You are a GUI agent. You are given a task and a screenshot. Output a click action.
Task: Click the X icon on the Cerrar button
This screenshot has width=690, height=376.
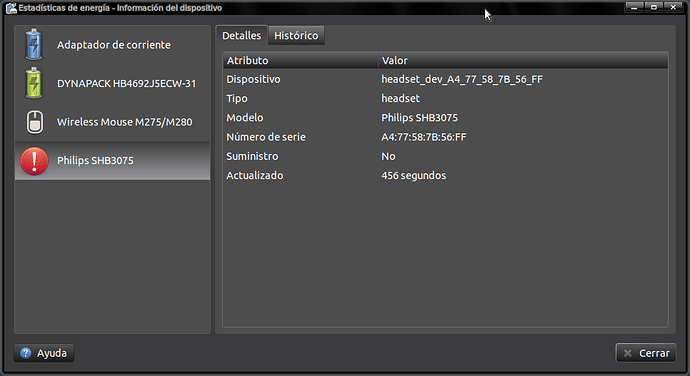pos(628,353)
